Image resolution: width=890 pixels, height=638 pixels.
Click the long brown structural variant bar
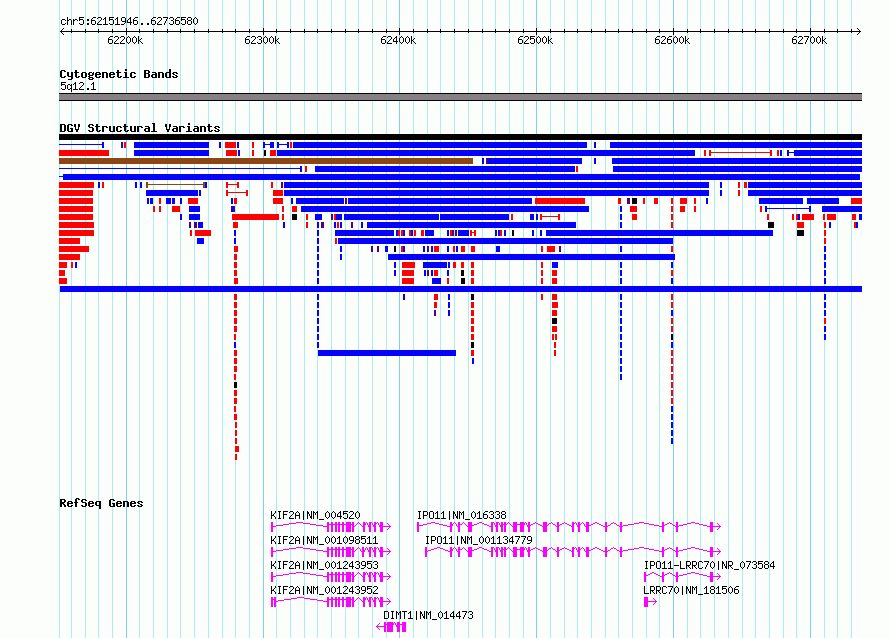[x=266, y=161]
